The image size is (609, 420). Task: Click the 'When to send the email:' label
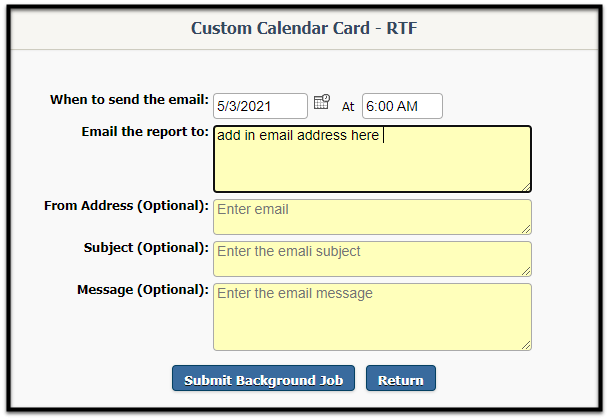click(x=129, y=99)
